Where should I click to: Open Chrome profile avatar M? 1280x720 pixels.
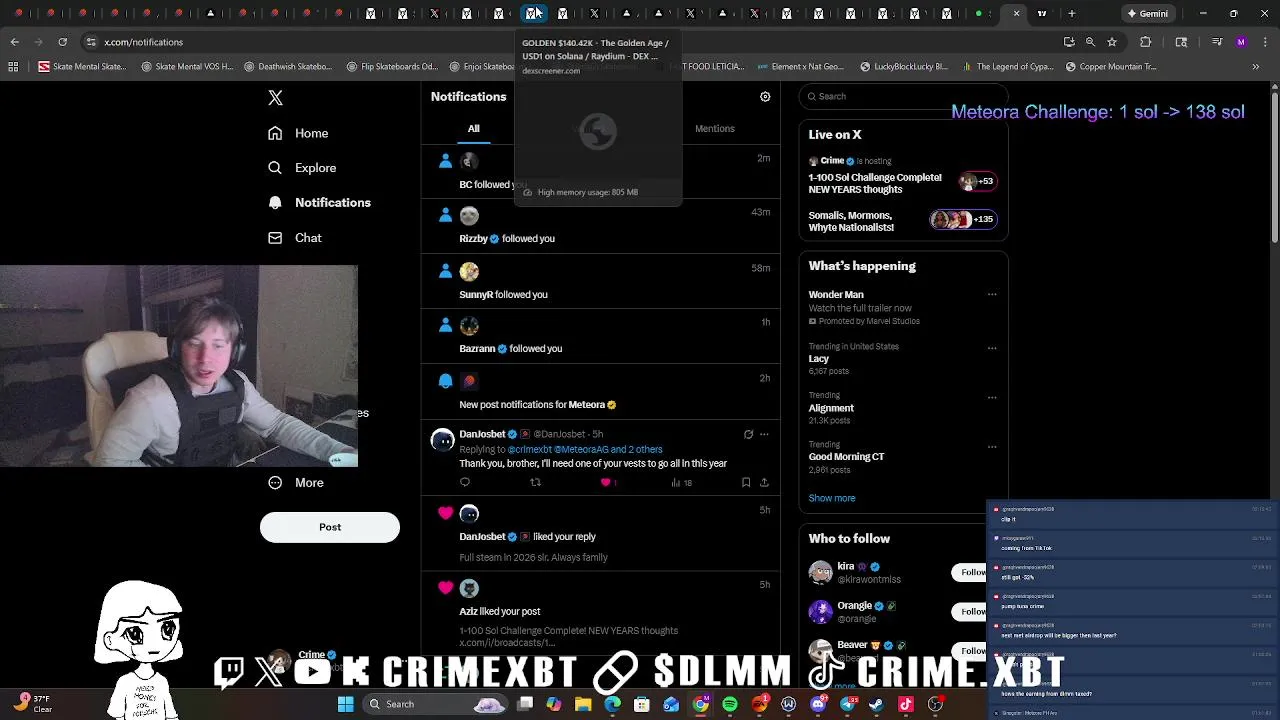[x=1241, y=42]
